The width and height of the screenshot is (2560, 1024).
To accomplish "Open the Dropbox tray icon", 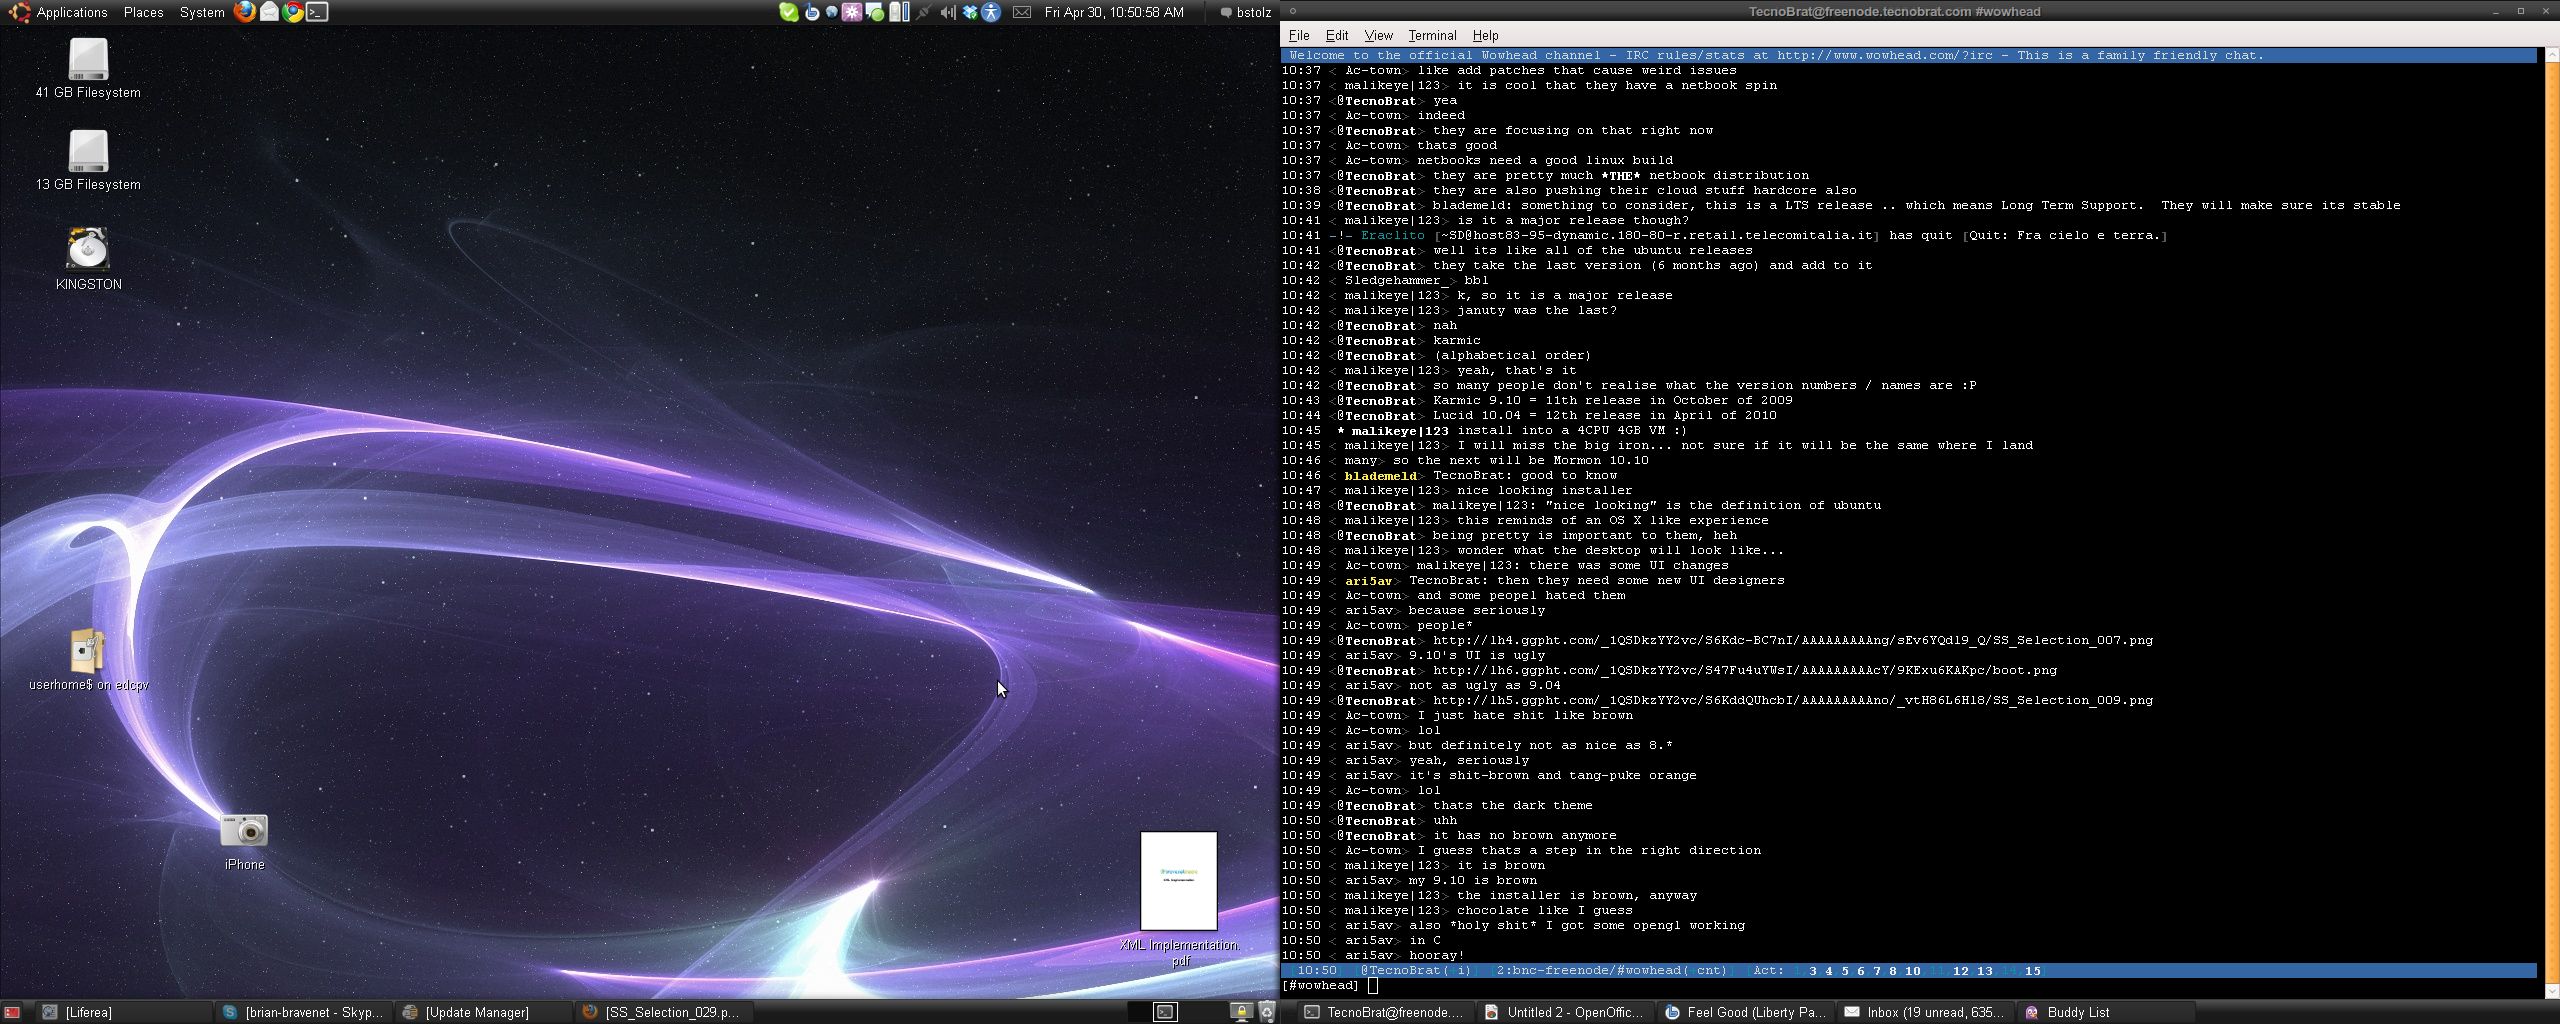I will 969,12.
